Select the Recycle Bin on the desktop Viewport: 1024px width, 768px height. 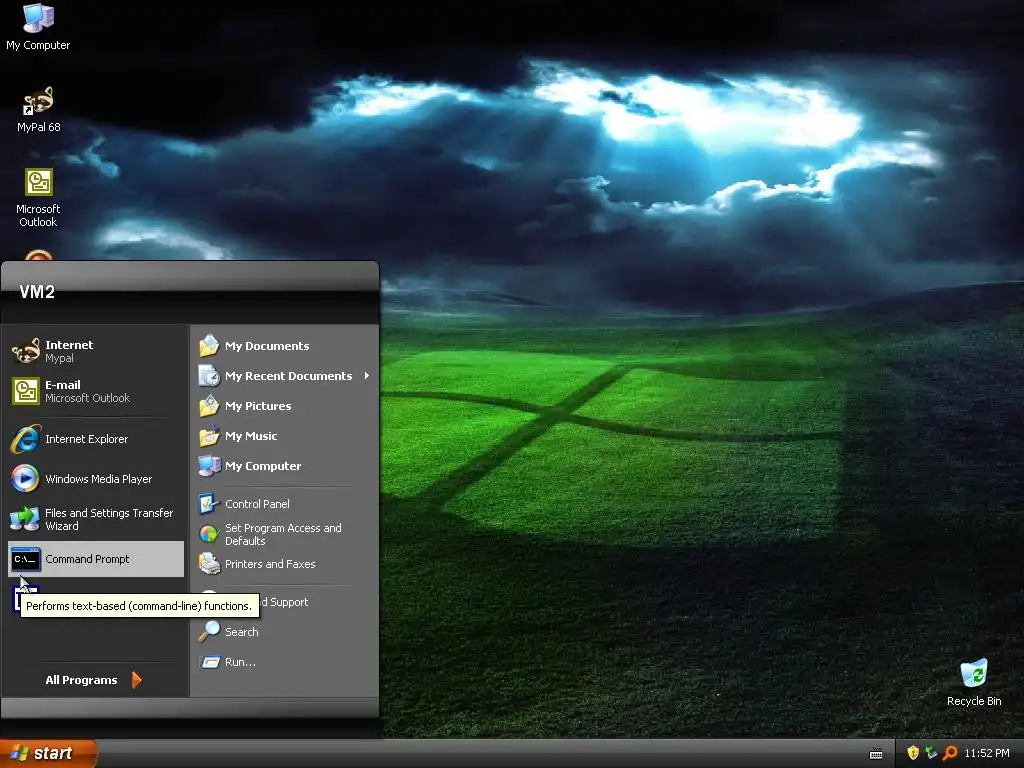click(x=974, y=683)
